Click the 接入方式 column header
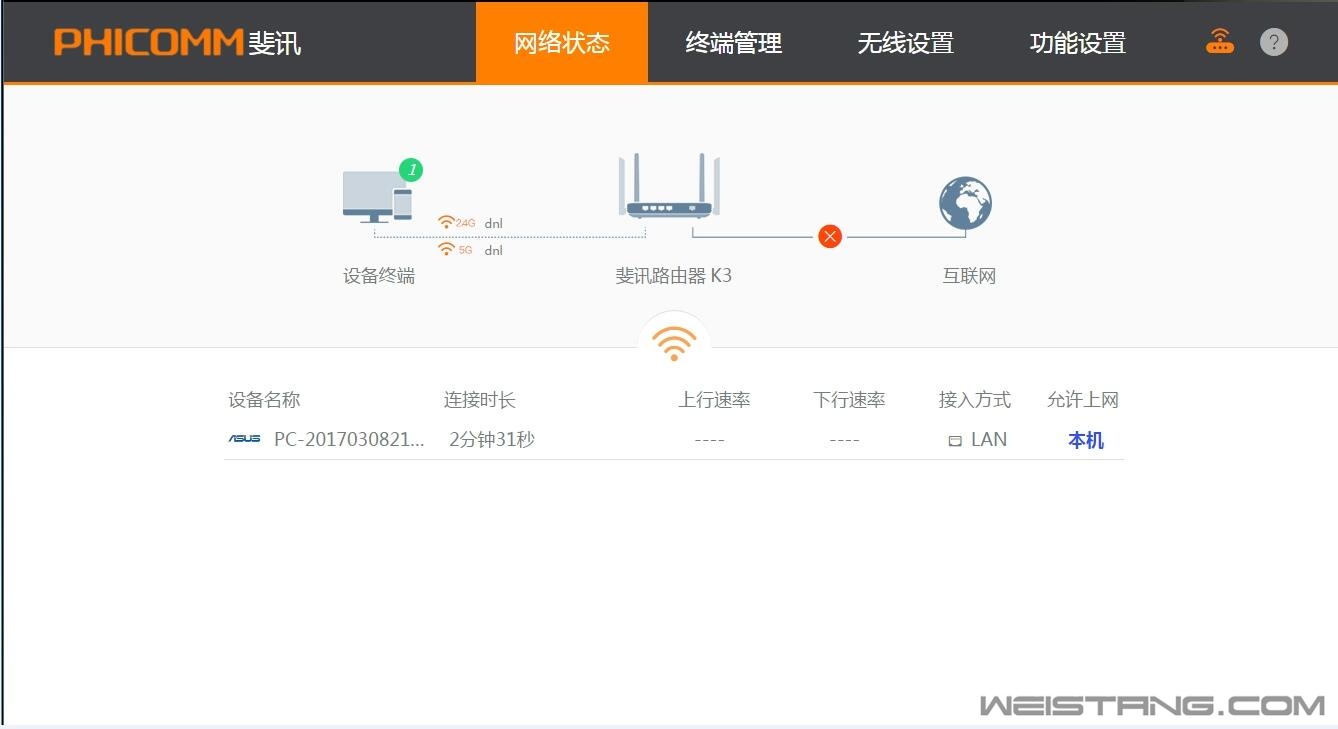 pyautogui.click(x=975, y=400)
